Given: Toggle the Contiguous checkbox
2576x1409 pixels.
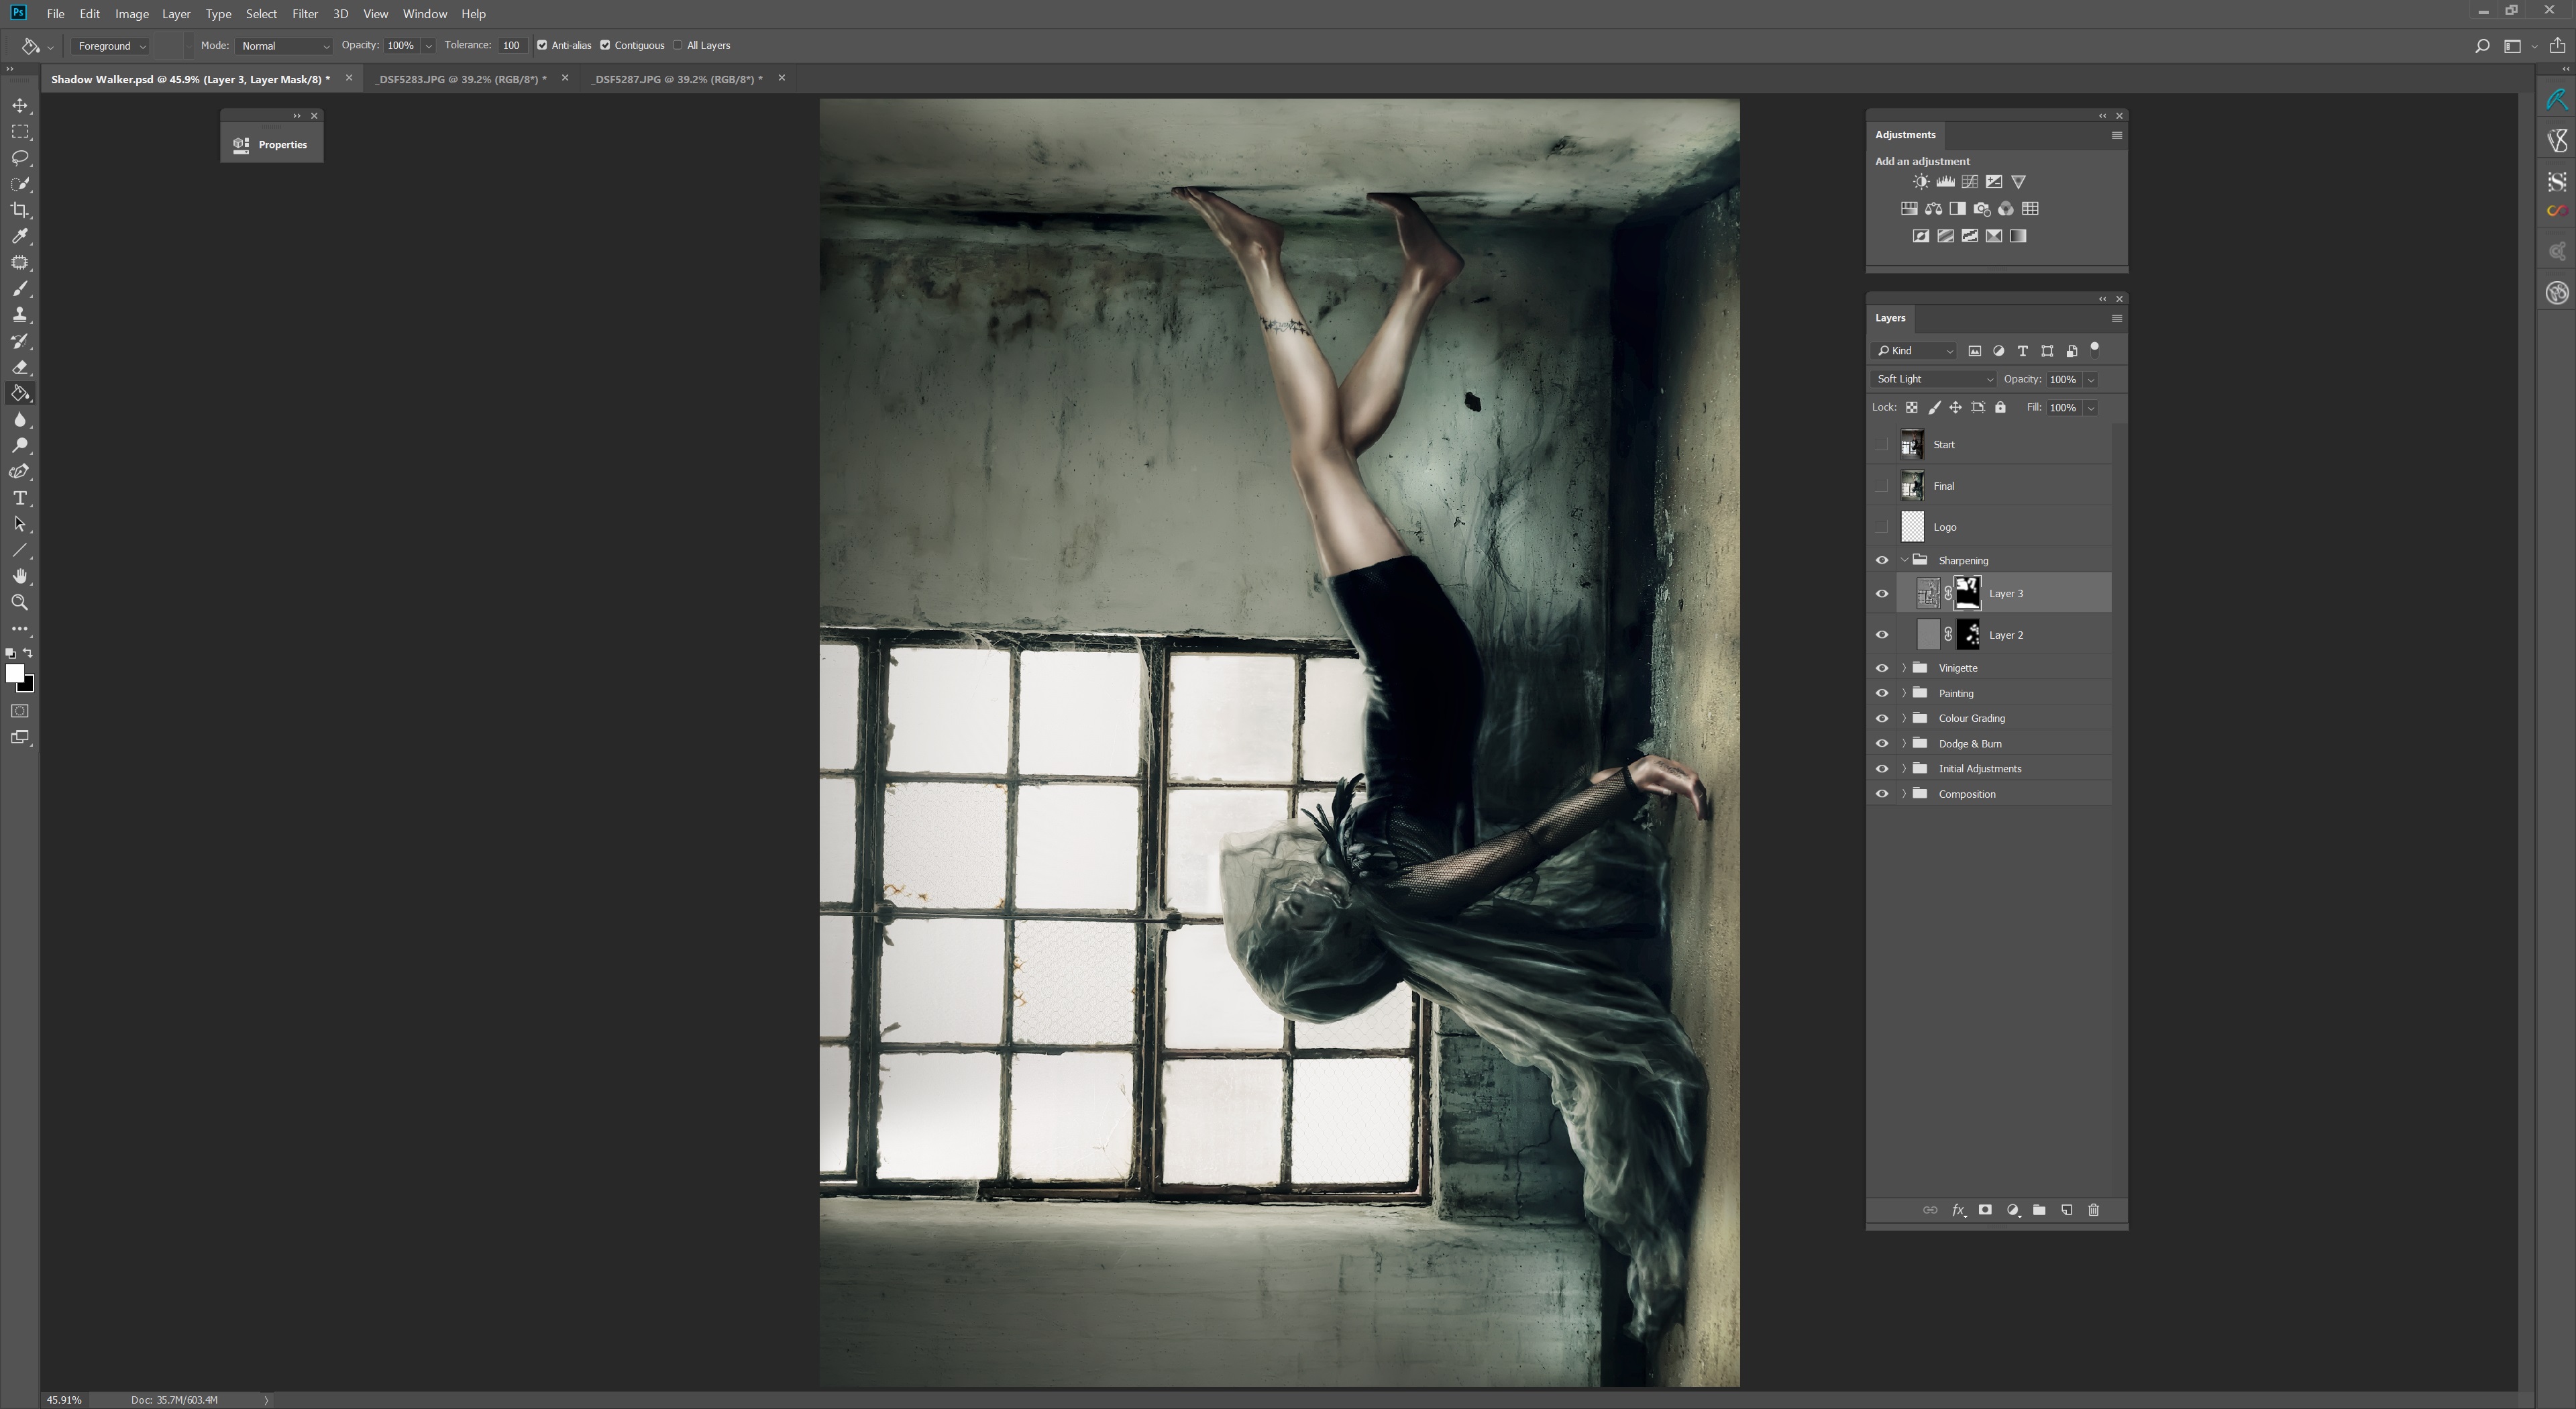Looking at the screenshot, I should 605,45.
